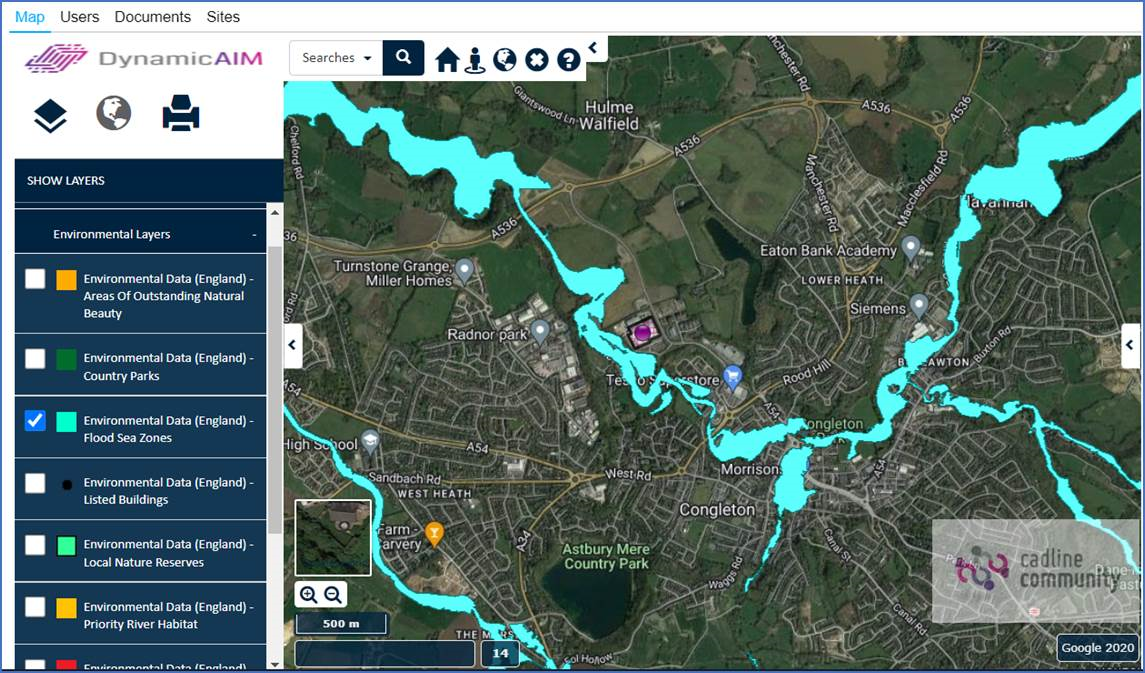Open the help question mark icon

pyautogui.click(x=569, y=60)
